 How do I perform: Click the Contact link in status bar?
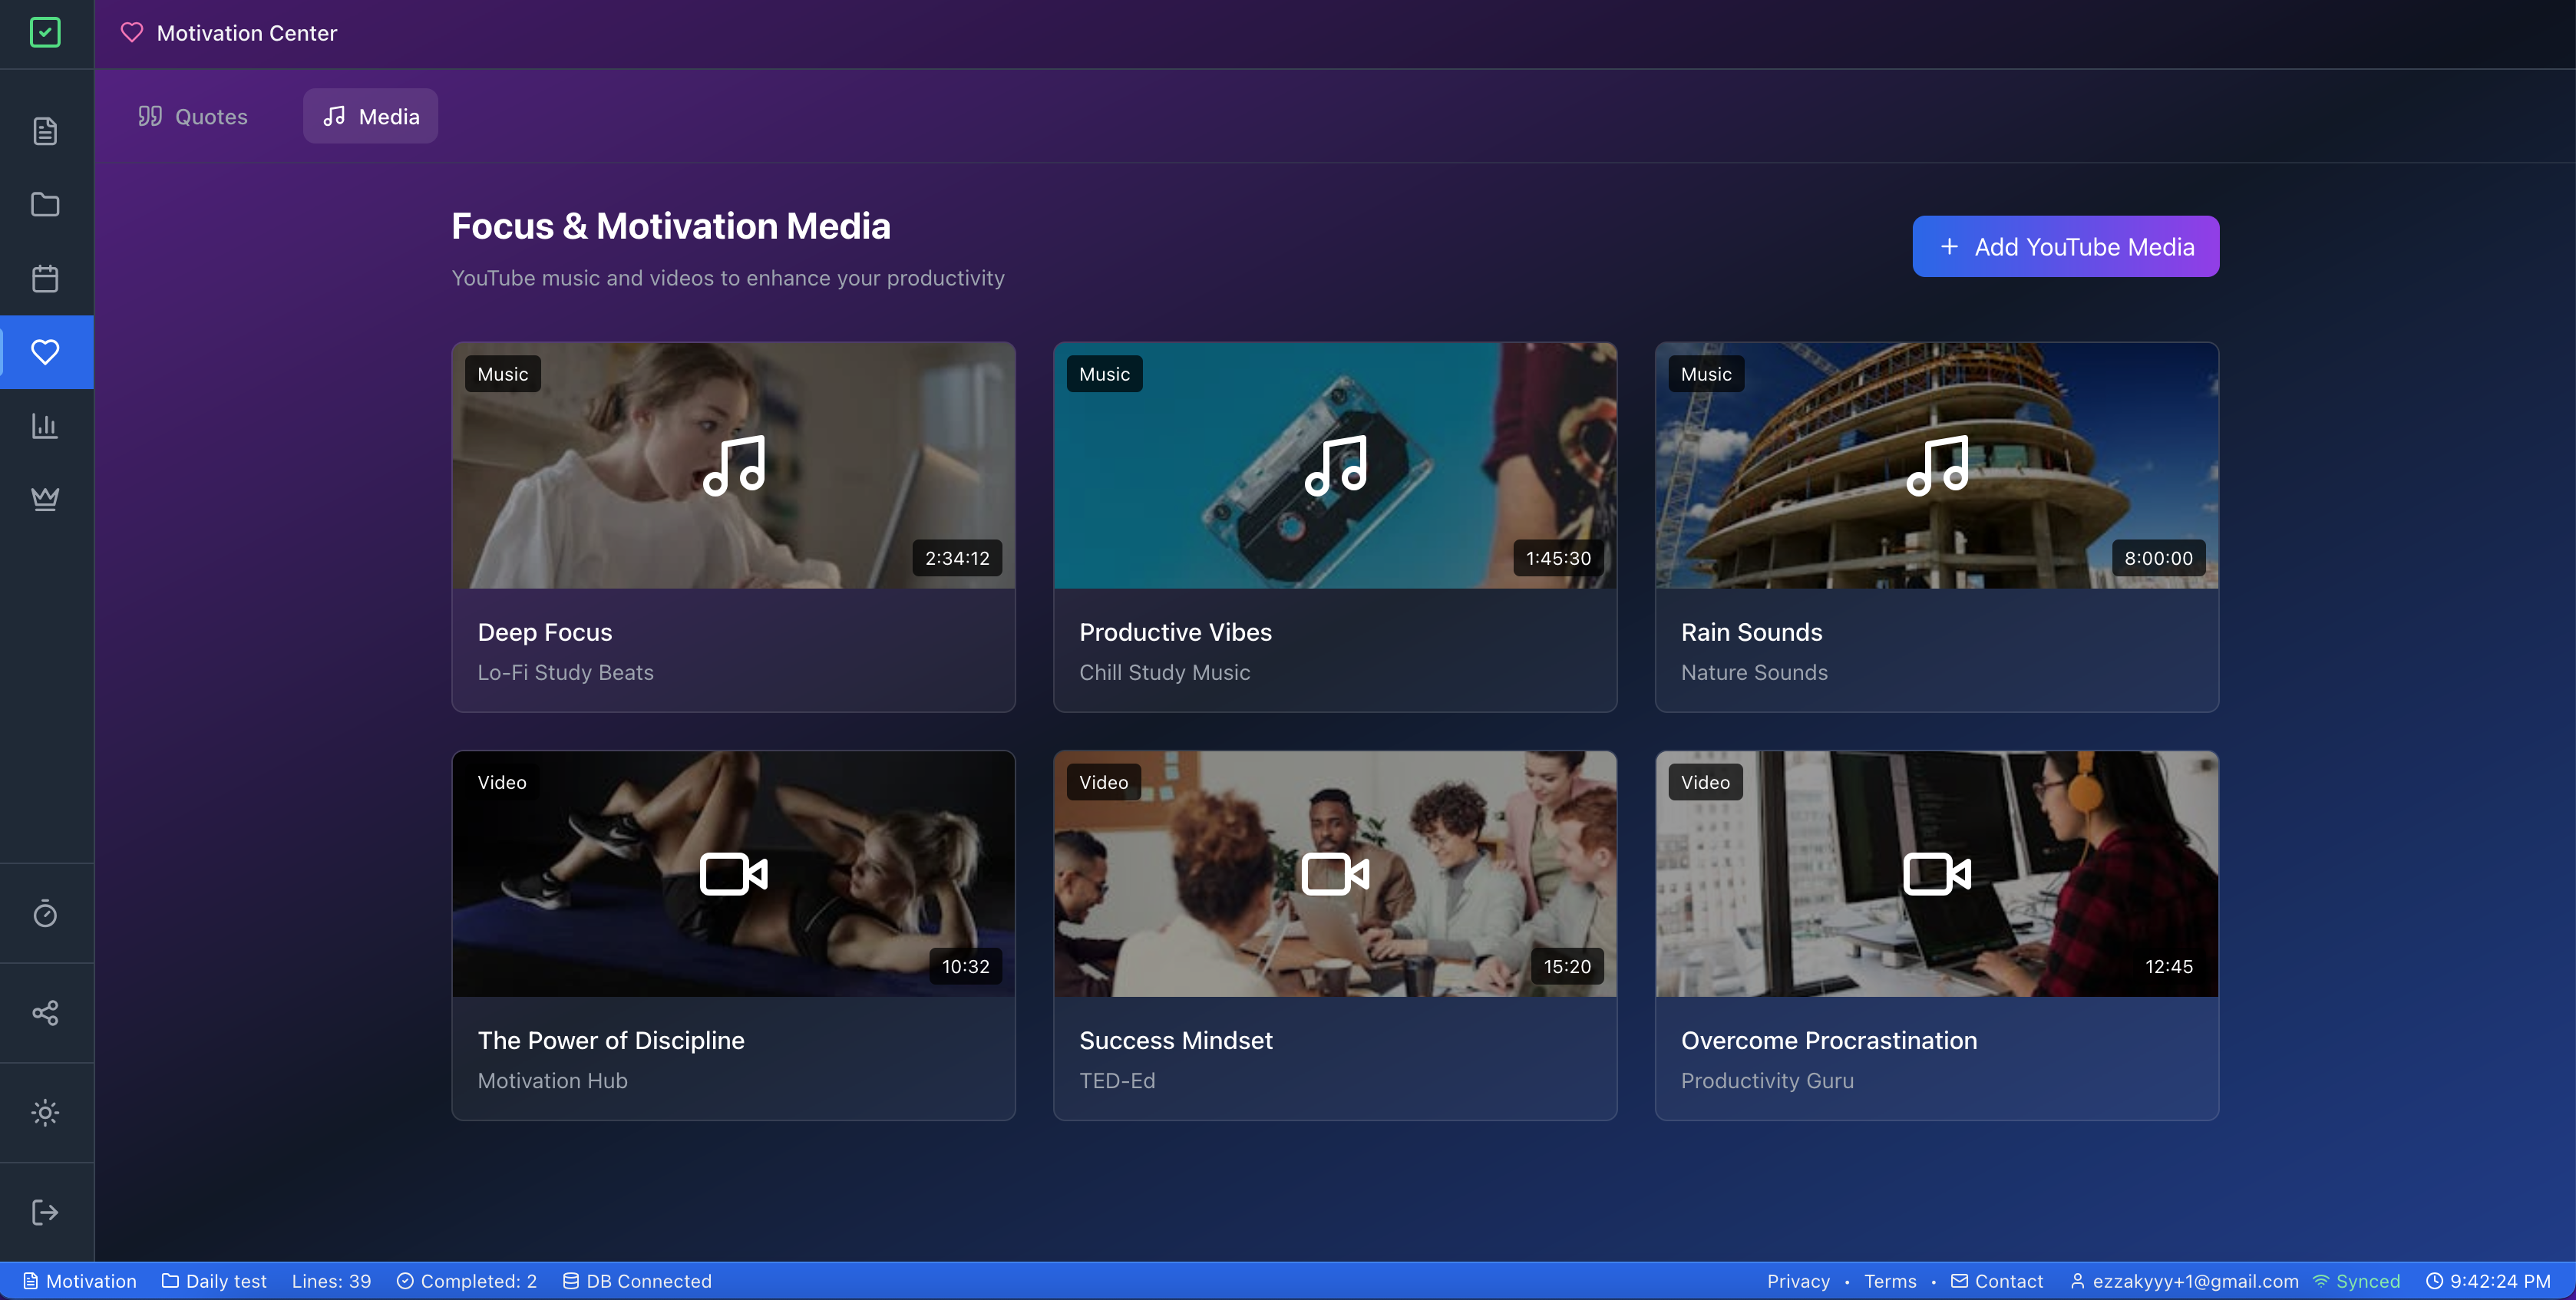tap(1997, 1281)
